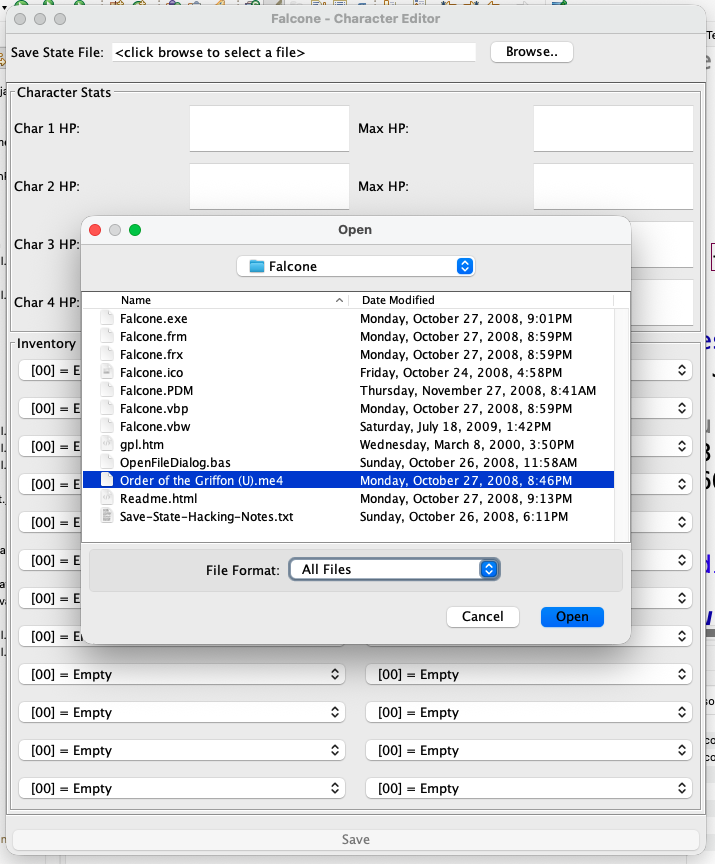This screenshot has height=864, width=715.
Task: Click the Browse button for save state
Action: click(x=532, y=52)
